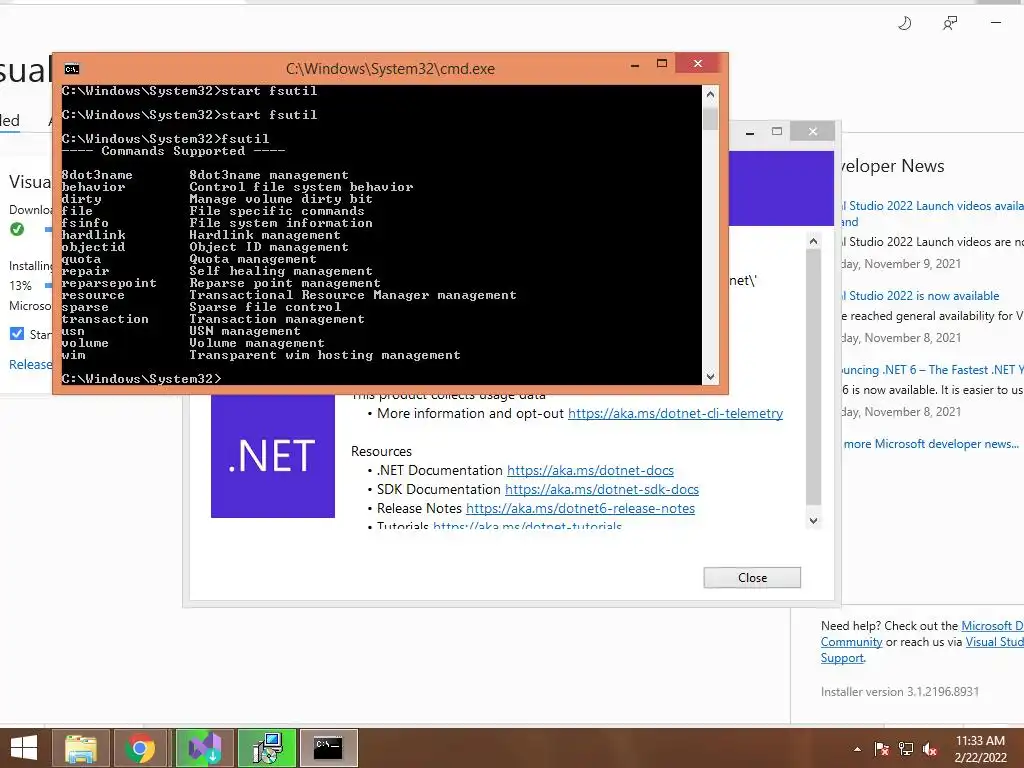
Task: Click cmd.exe scrollbar down arrow
Action: [711, 377]
